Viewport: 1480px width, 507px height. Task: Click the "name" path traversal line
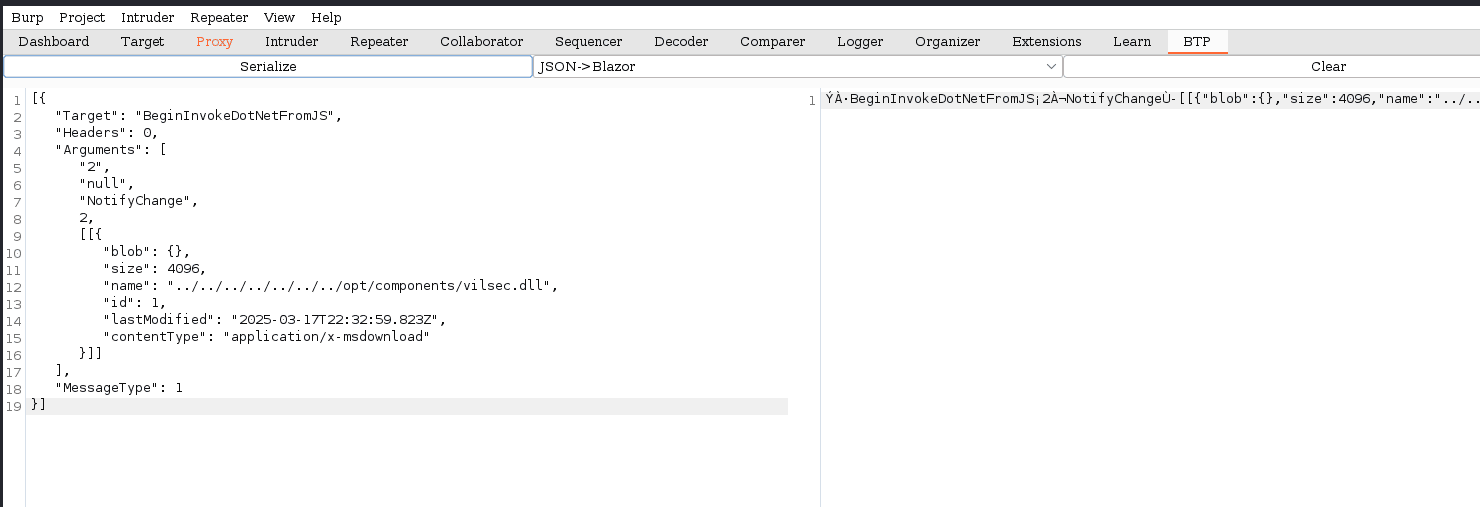click(x=330, y=285)
